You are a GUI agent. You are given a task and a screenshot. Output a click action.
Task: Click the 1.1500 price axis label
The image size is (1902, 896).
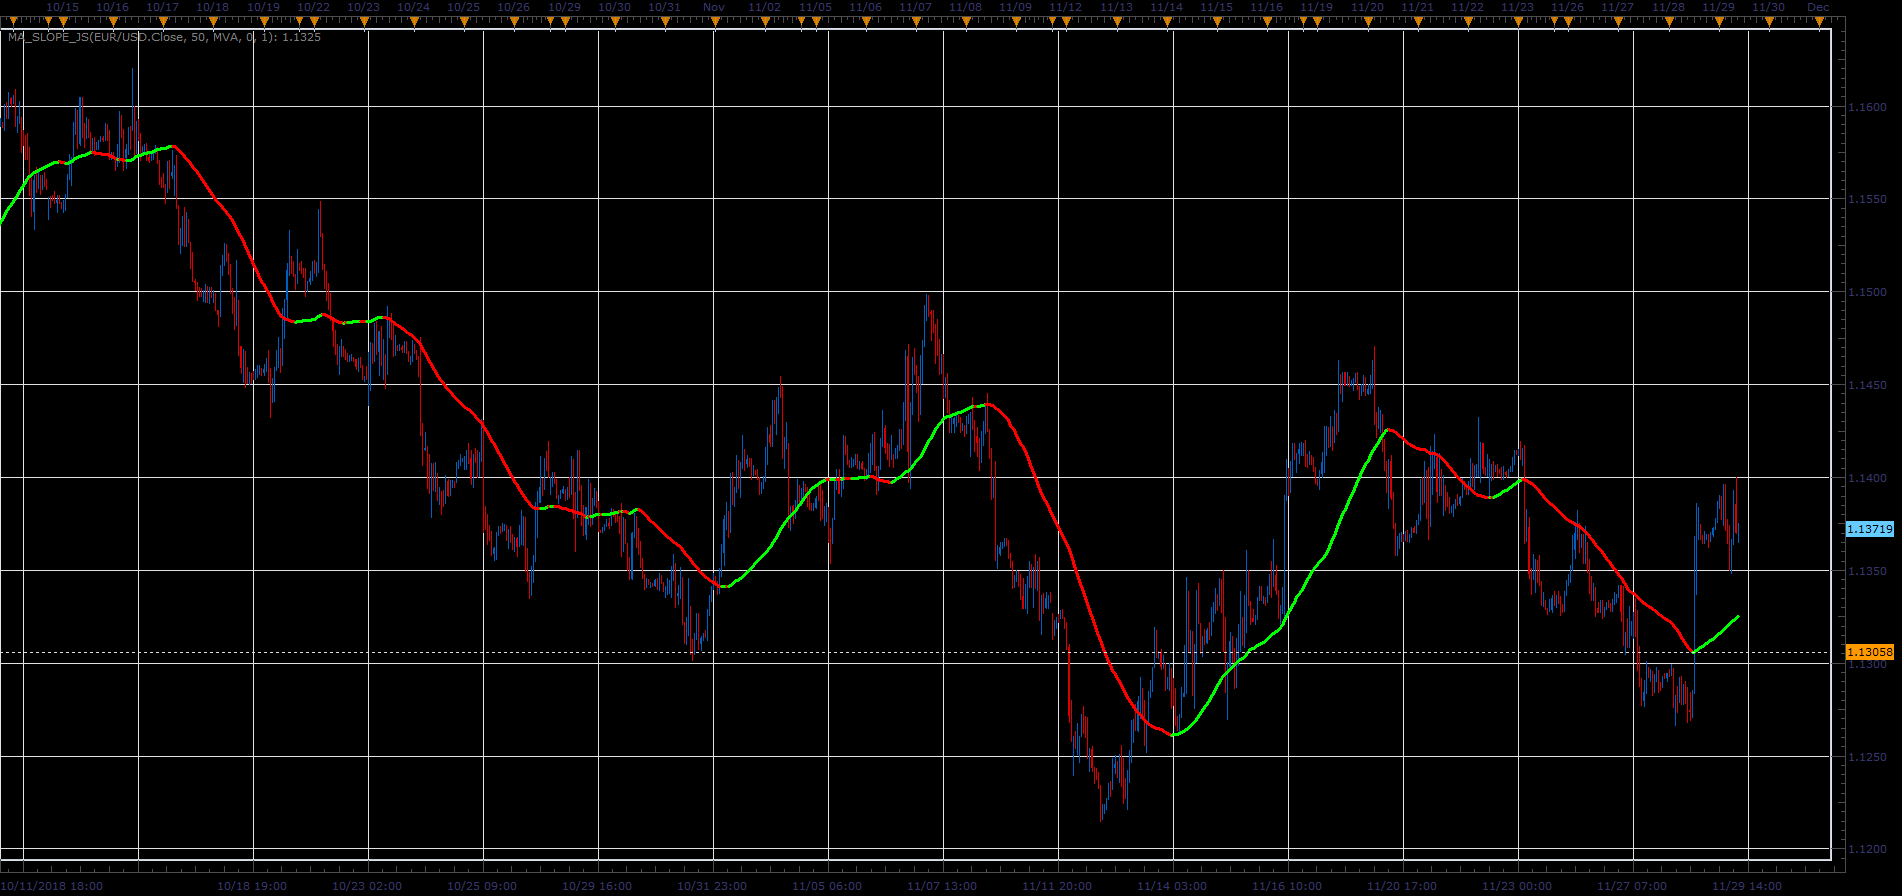1867,292
